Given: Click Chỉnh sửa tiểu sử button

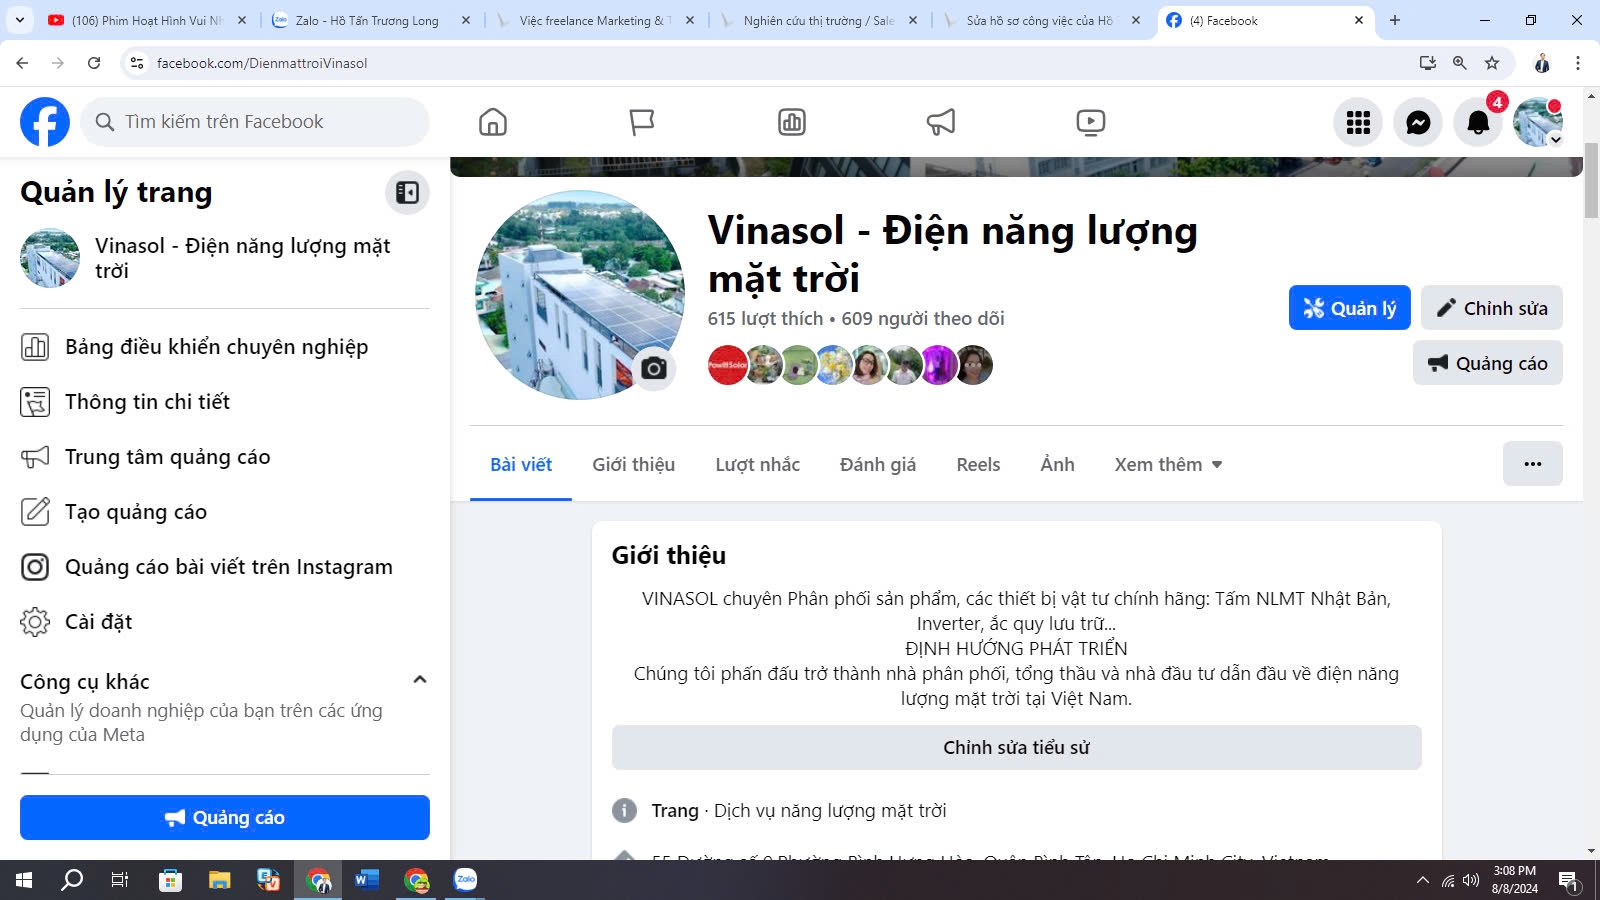Looking at the screenshot, I should pos(1017,747).
